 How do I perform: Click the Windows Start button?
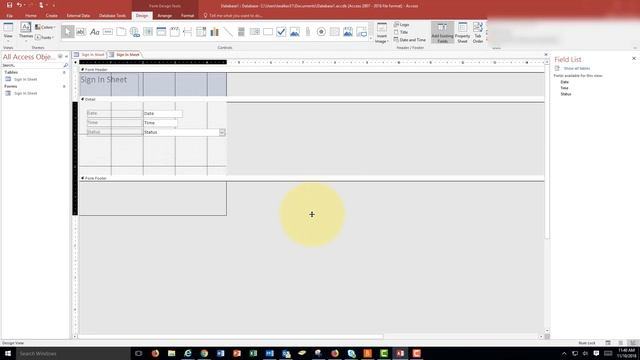(8, 353)
